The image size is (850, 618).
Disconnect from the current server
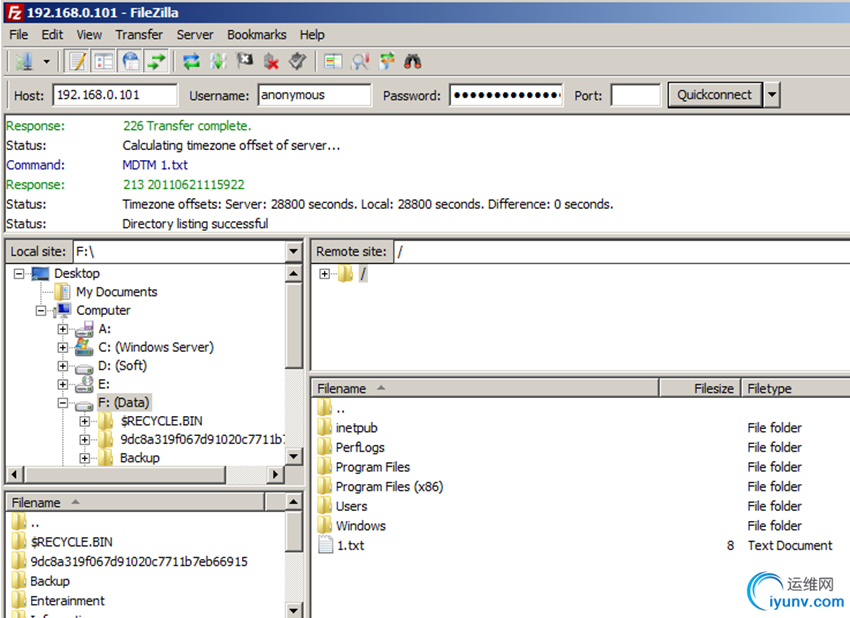pos(271,61)
